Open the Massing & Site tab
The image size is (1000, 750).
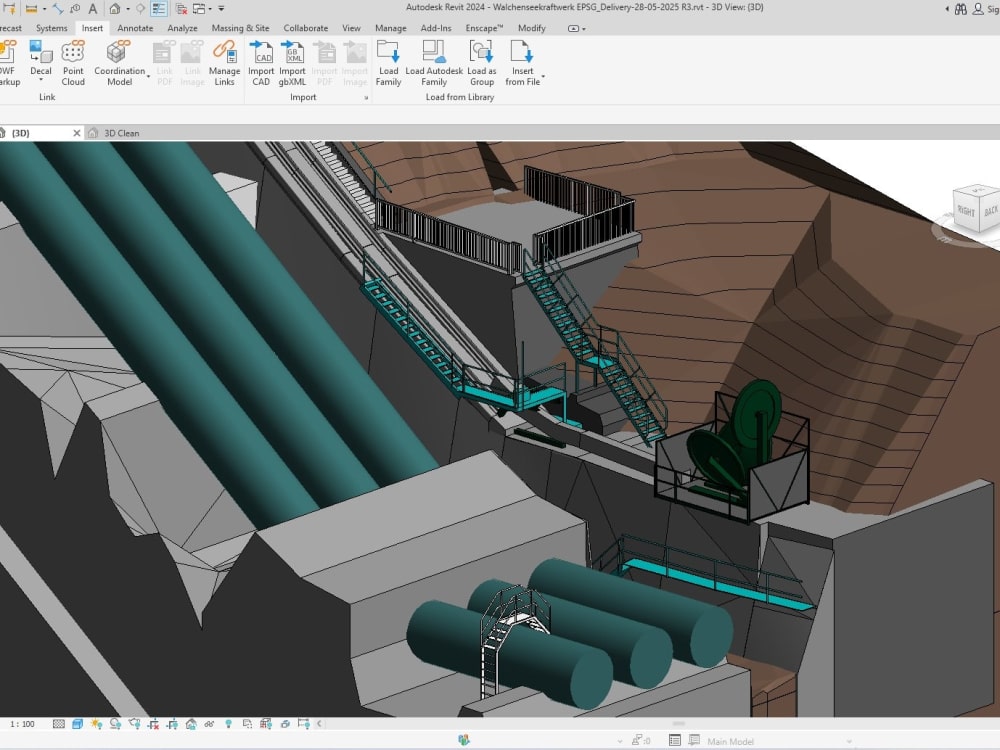click(x=240, y=28)
